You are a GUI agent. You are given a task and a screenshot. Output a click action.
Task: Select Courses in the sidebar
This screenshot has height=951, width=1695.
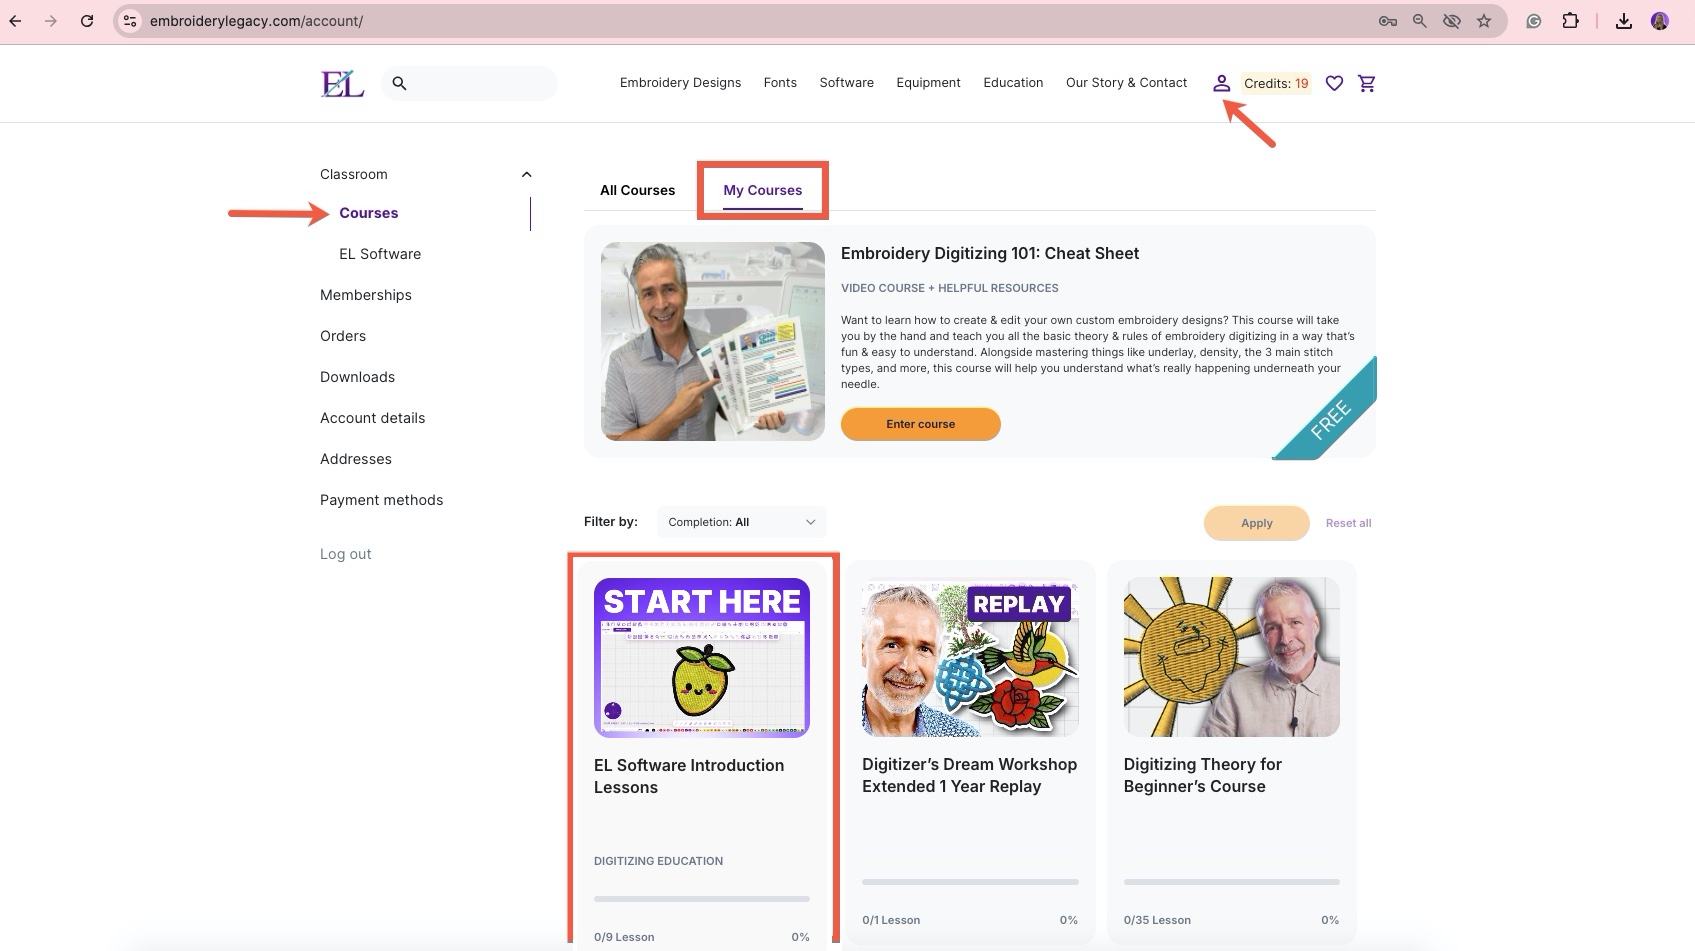coord(368,213)
